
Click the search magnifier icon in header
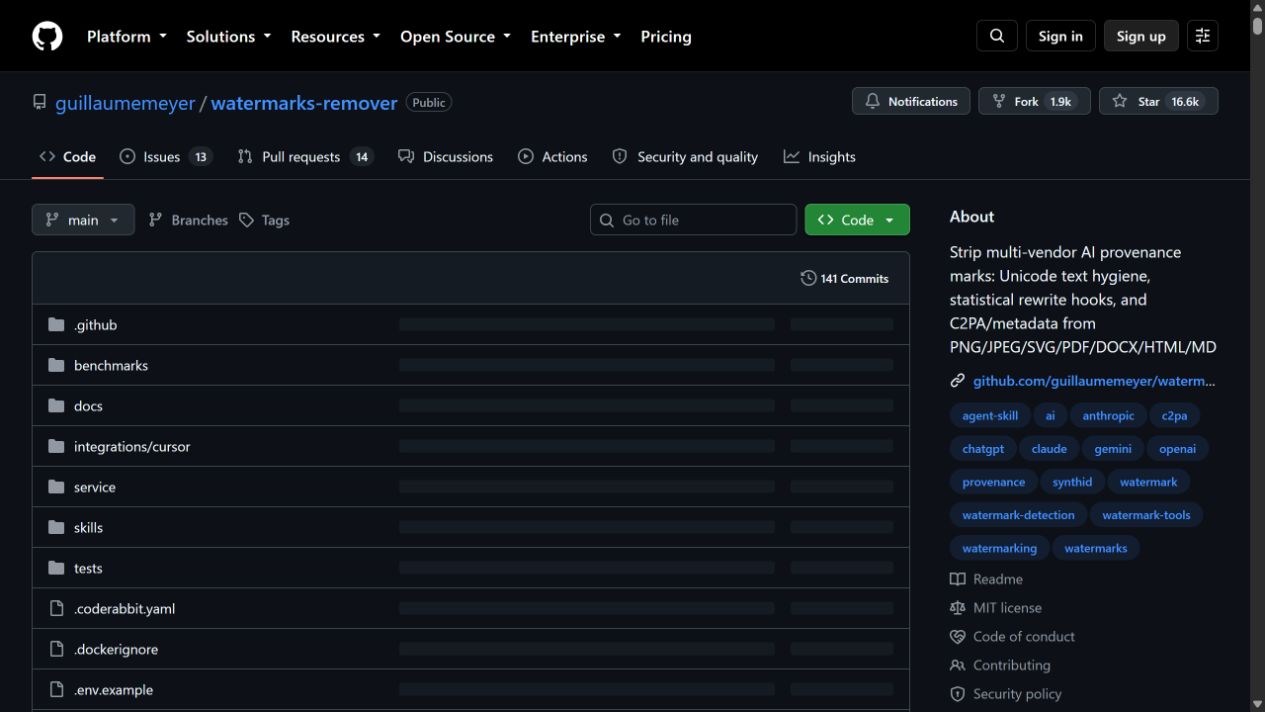pyautogui.click(x=997, y=36)
